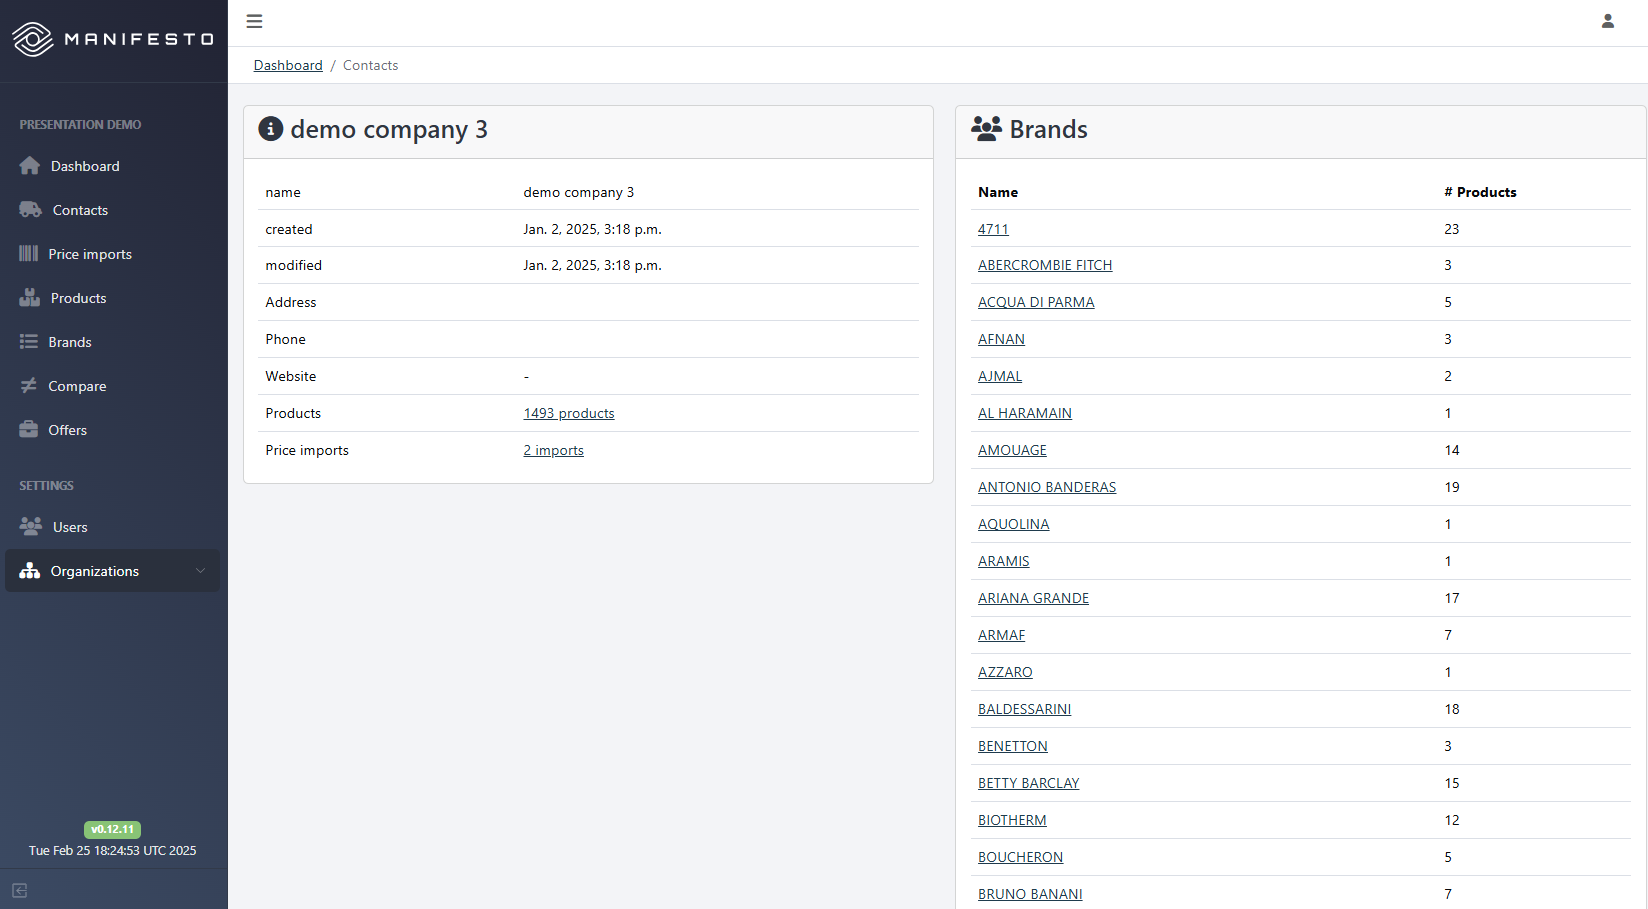1648x909 pixels.
Task: Click the Dashboard house icon
Action: (x=30, y=166)
